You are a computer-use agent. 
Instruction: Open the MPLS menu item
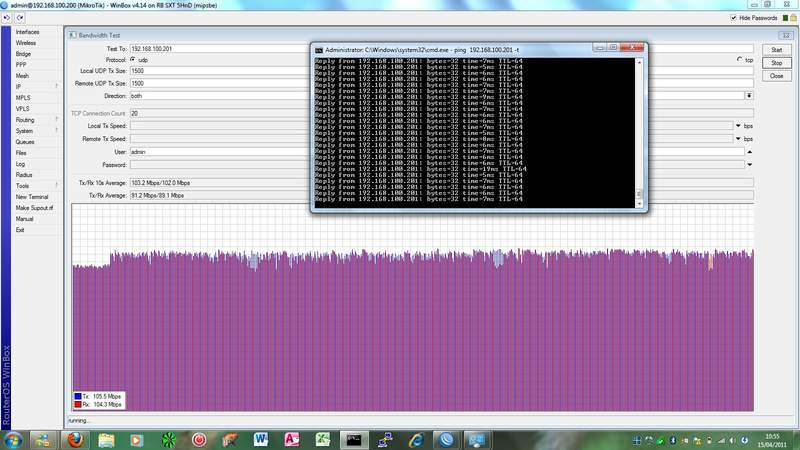23,98
